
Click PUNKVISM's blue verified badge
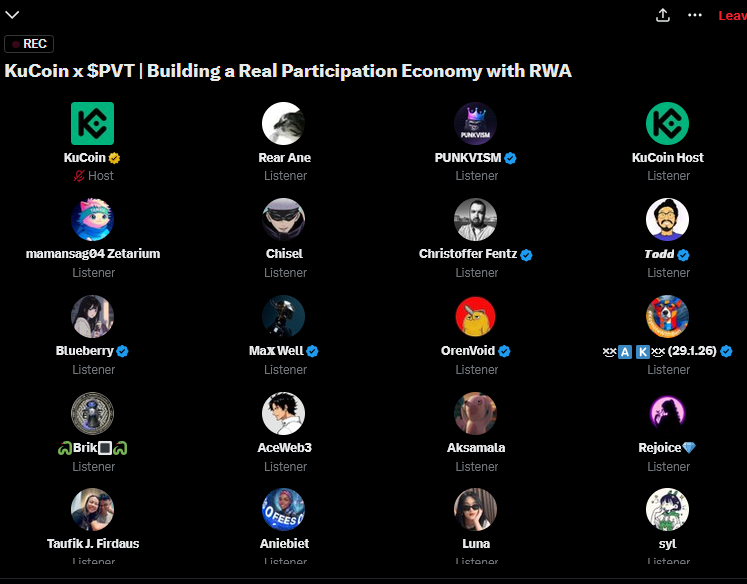(x=510, y=158)
